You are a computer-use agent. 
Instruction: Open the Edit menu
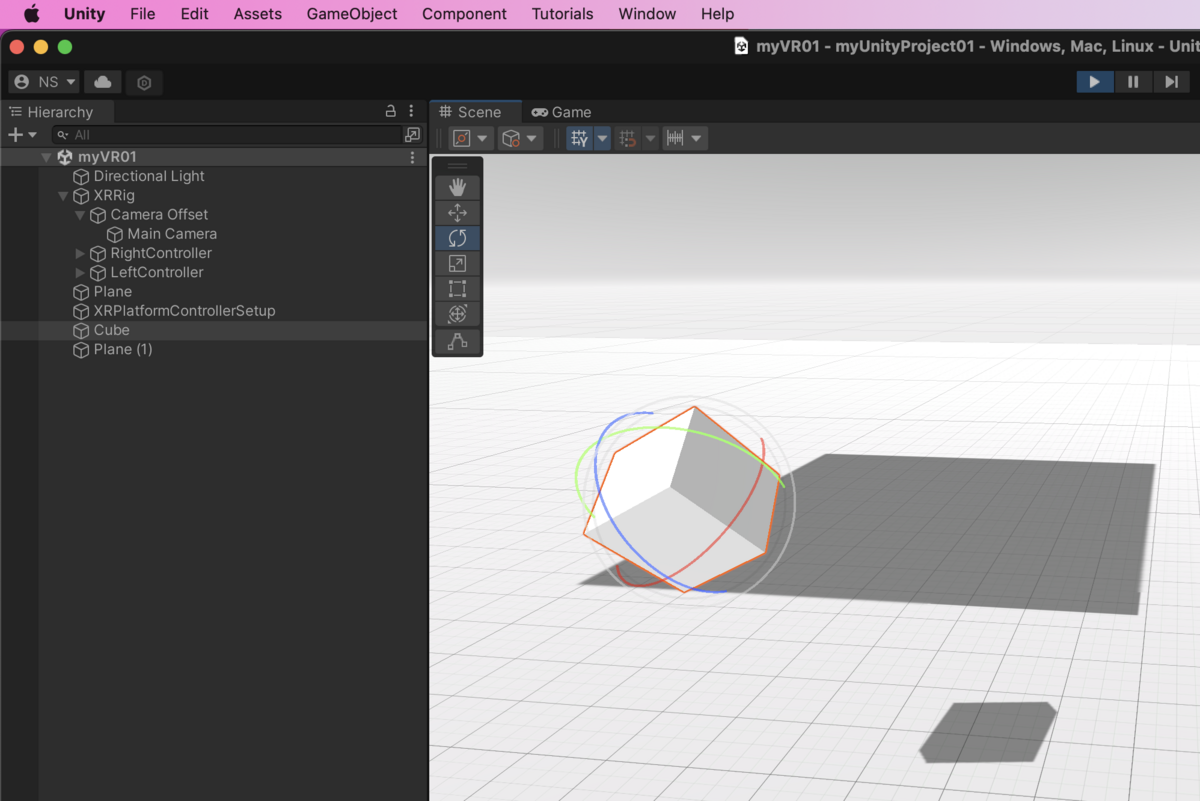point(195,14)
